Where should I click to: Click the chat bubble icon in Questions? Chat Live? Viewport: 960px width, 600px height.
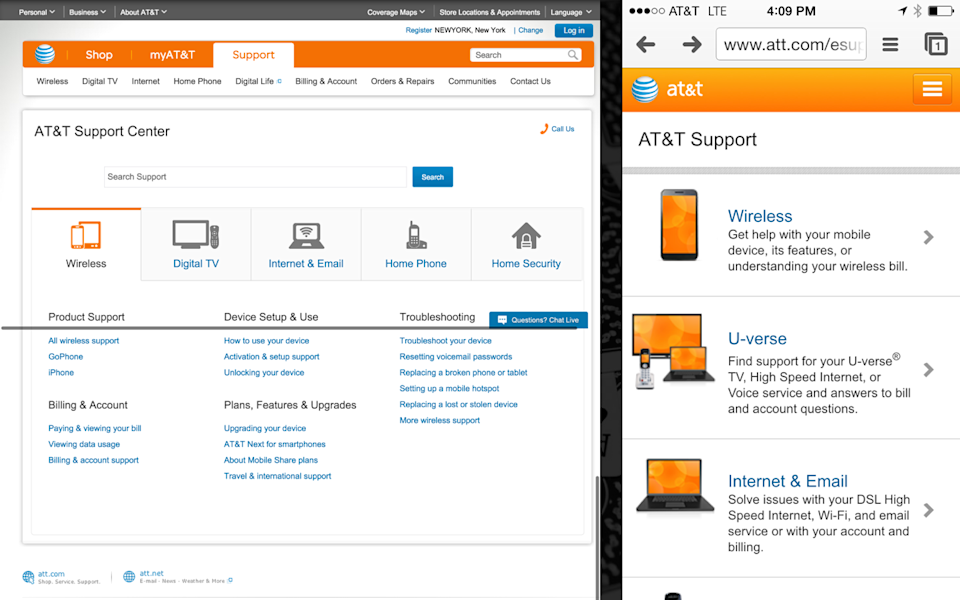point(502,320)
